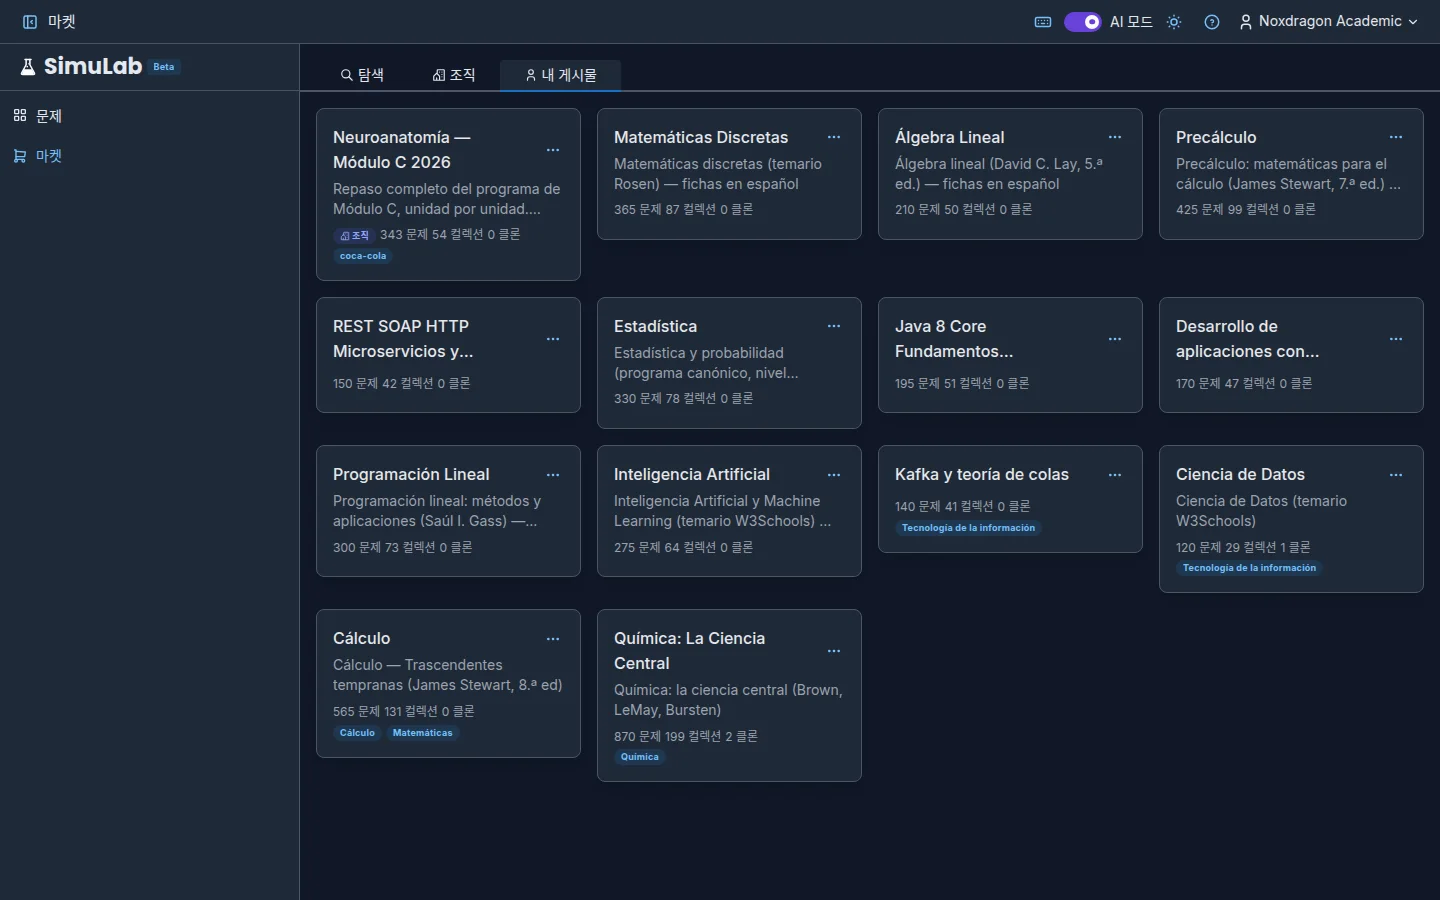Open options menu for REST SOAP HTTP card
This screenshot has width=1440, height=900.
(553, 339)
